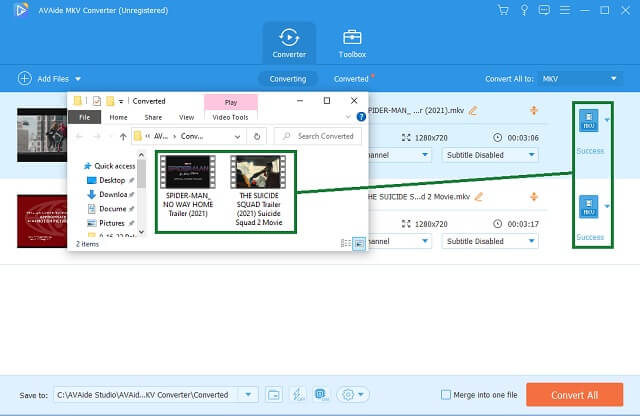Open the Converter tab
The height and width of the screenshot is (416, 640).
289,43
